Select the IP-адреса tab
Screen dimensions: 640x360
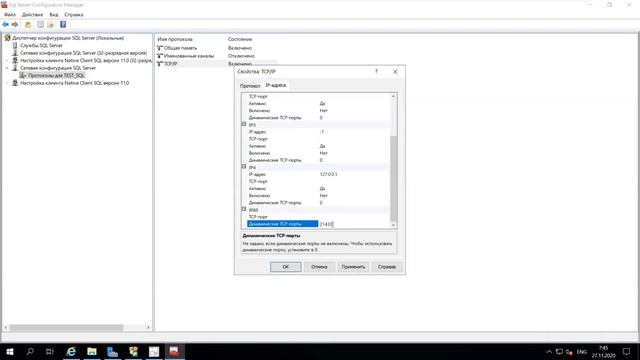tap(276, 85)
